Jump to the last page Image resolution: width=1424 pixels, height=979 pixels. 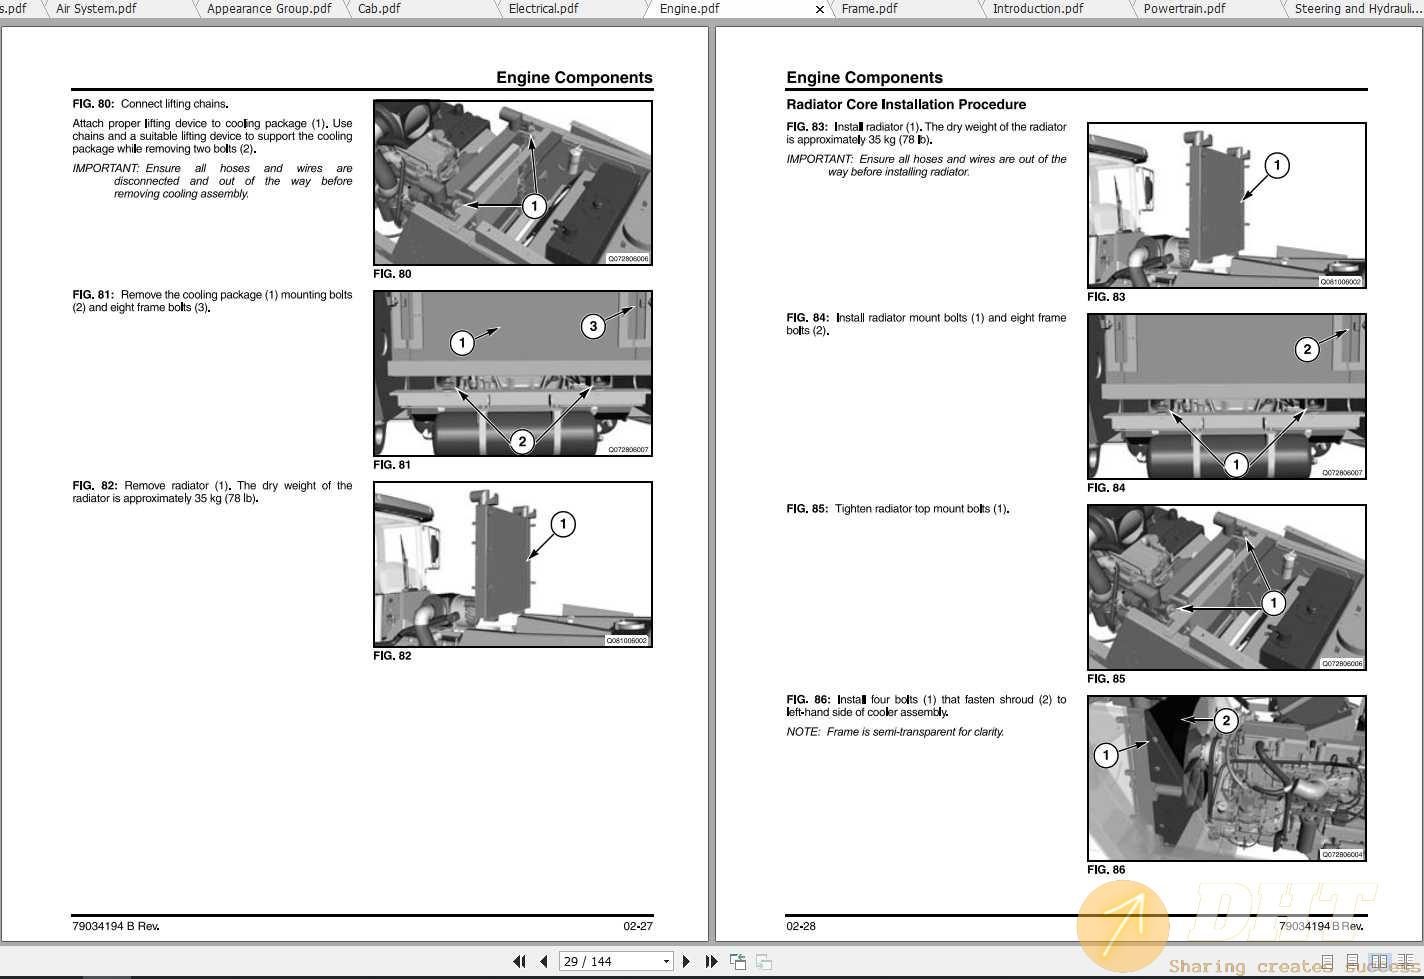click(x=711, y=961)
